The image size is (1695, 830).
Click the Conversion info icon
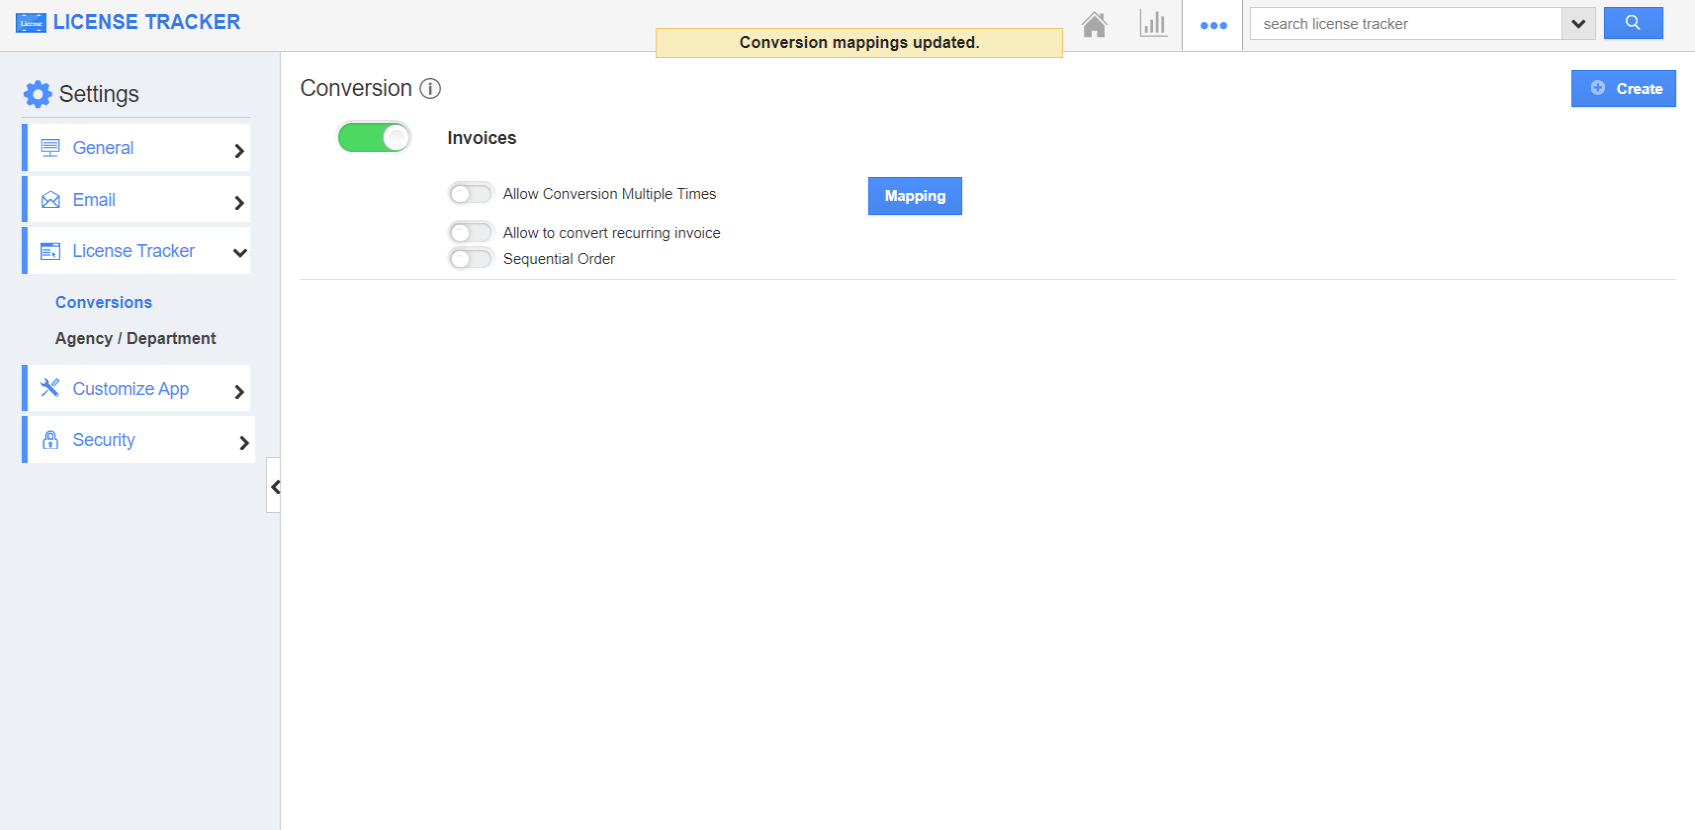tap(430, 89)
